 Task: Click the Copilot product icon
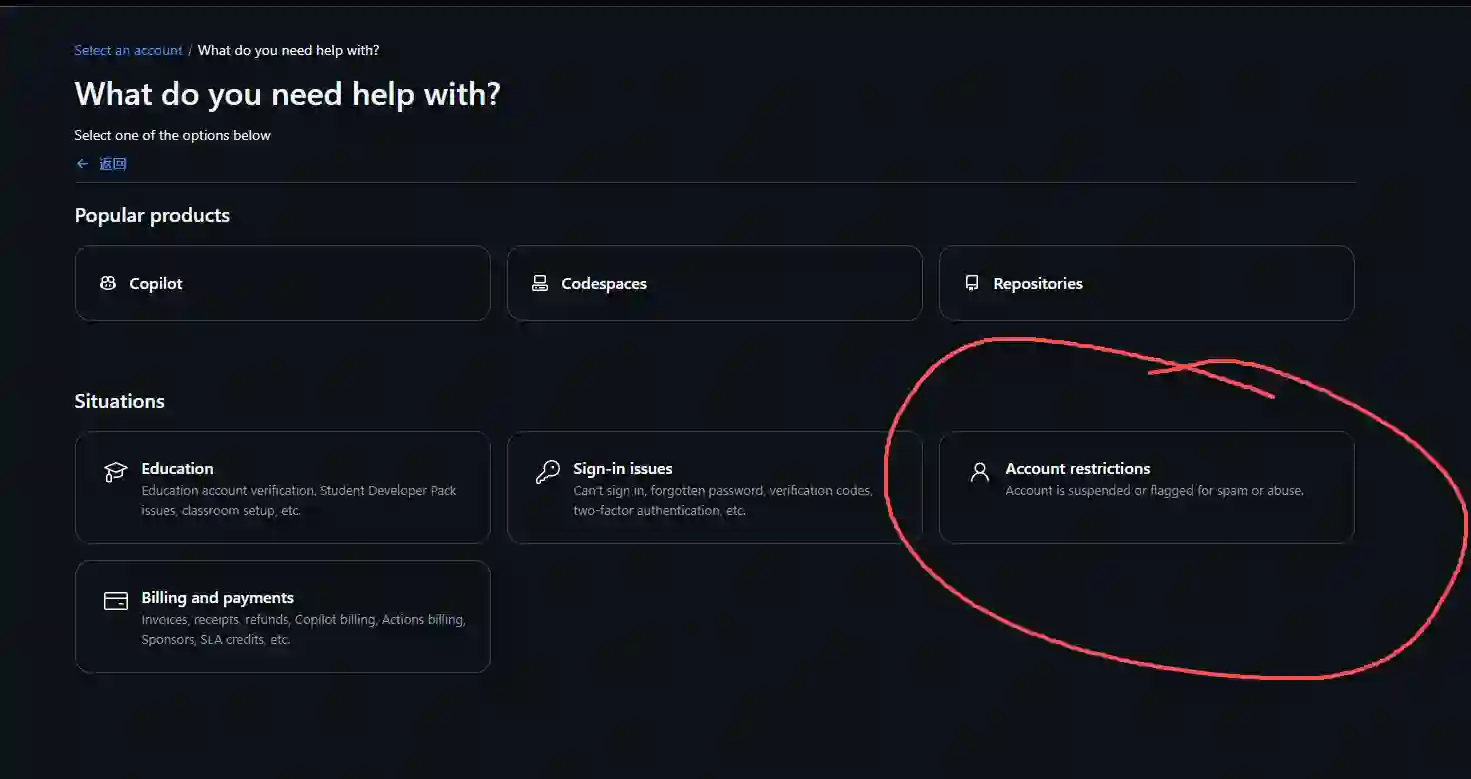(x=107, y=283)
